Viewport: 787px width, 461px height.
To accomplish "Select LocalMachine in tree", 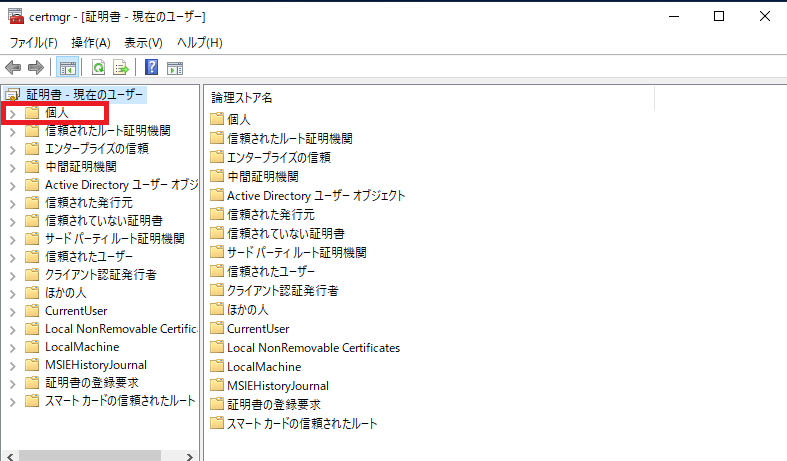I will pyautogui.click(x=82, y=347).
